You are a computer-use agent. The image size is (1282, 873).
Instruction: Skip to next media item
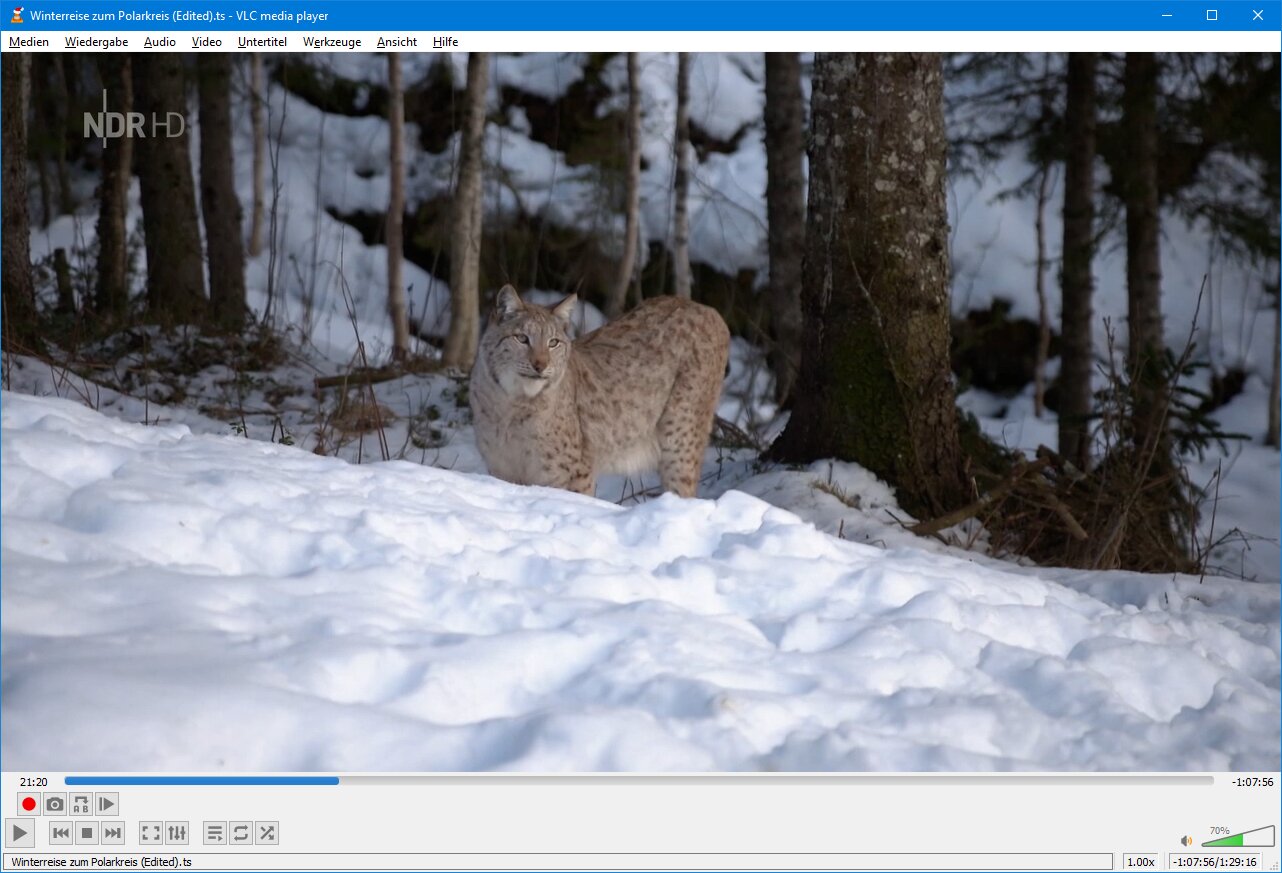point(113,833)
